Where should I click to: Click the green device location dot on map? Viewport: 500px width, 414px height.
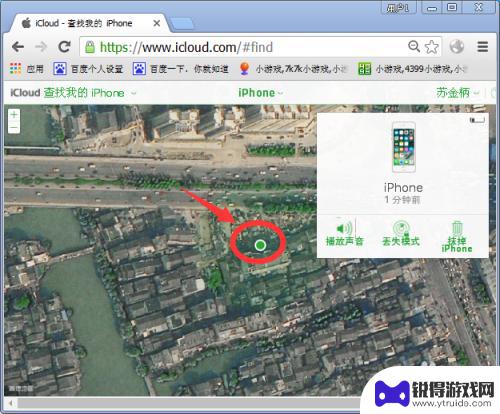(260, 246)
